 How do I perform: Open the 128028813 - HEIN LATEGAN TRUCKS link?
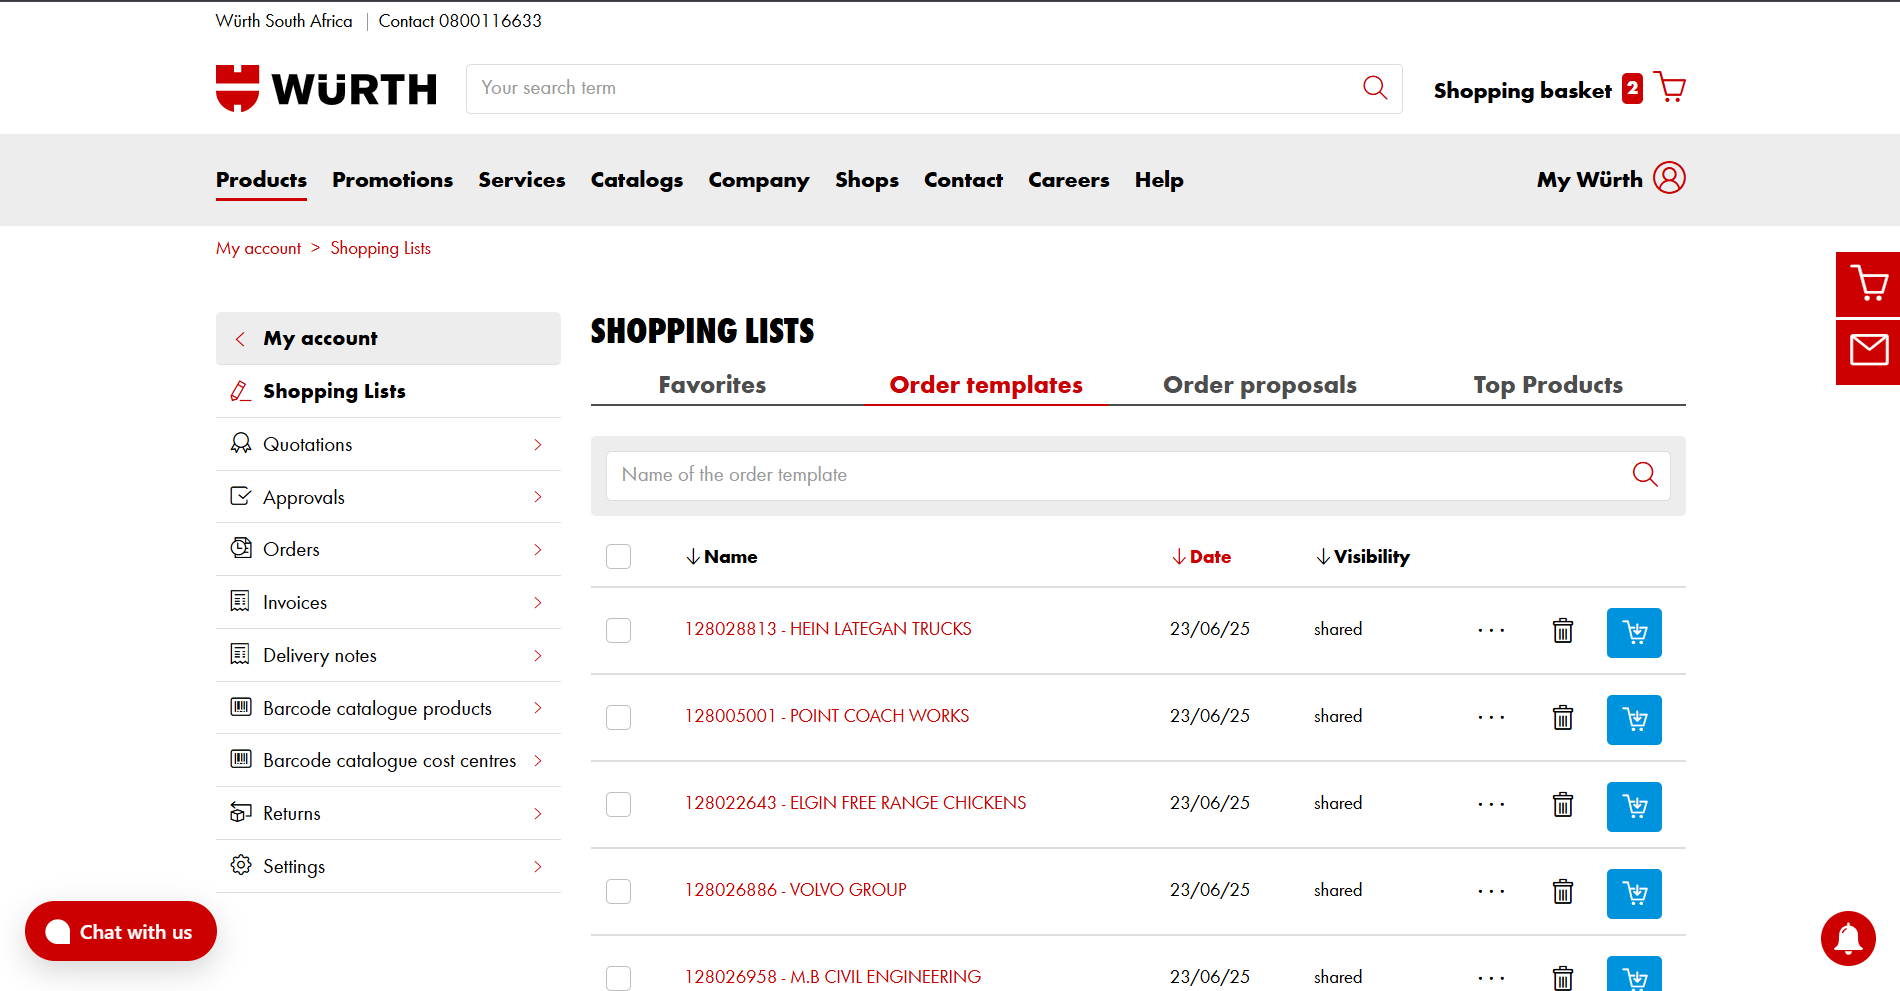[x=828, y=629]
